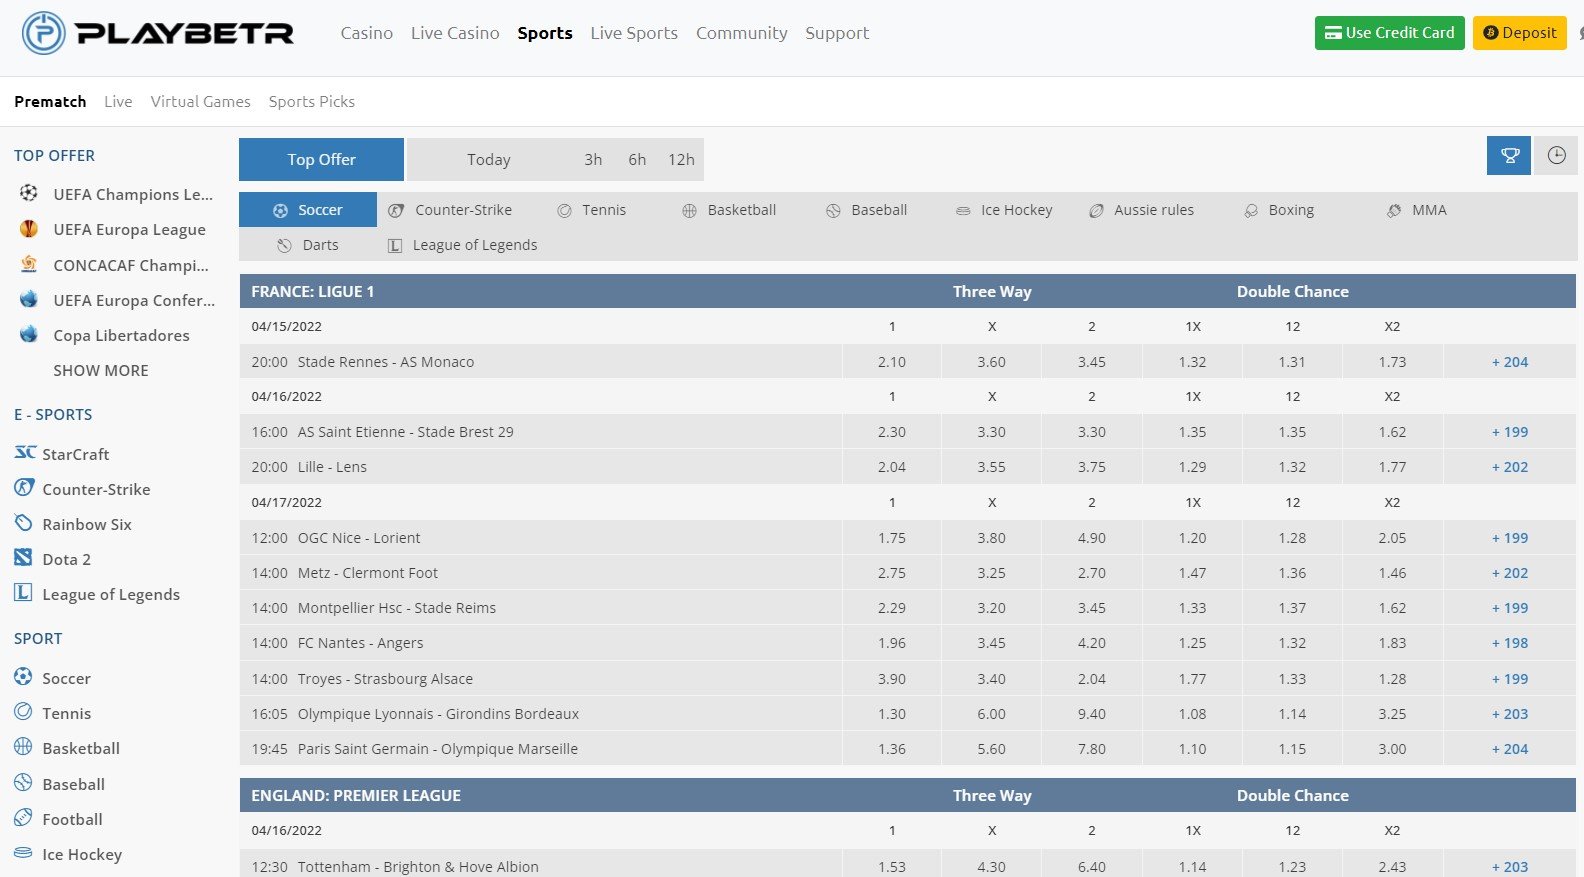Click UEFA Champions League ball icon
Screen dimensions: 1584x877
click(29, 193)
